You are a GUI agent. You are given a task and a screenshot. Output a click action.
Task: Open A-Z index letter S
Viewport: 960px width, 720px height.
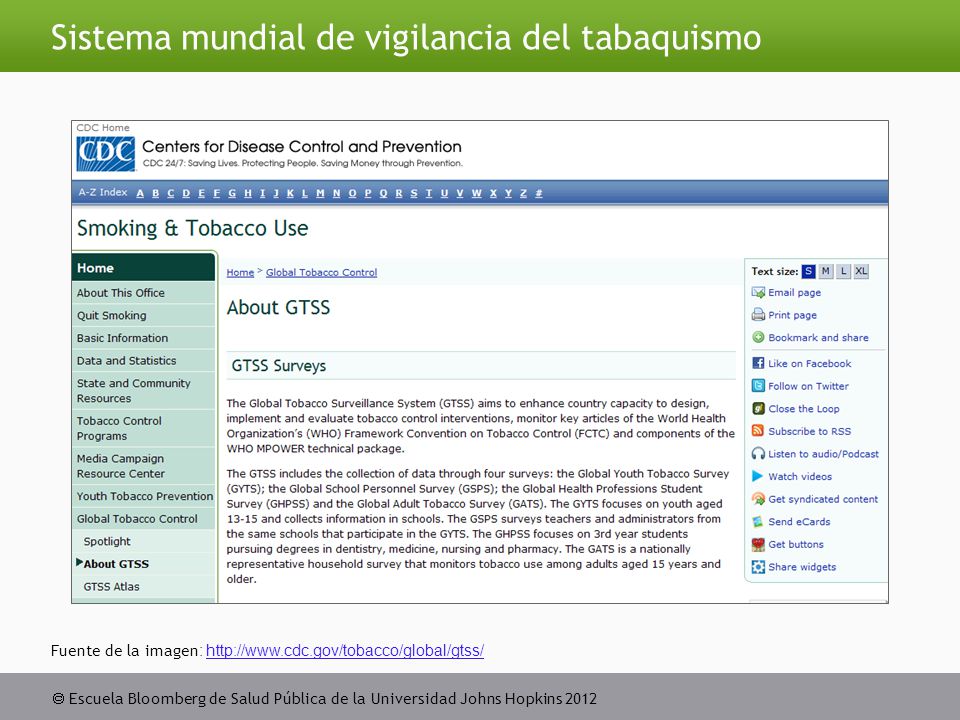tap(414, 193)
